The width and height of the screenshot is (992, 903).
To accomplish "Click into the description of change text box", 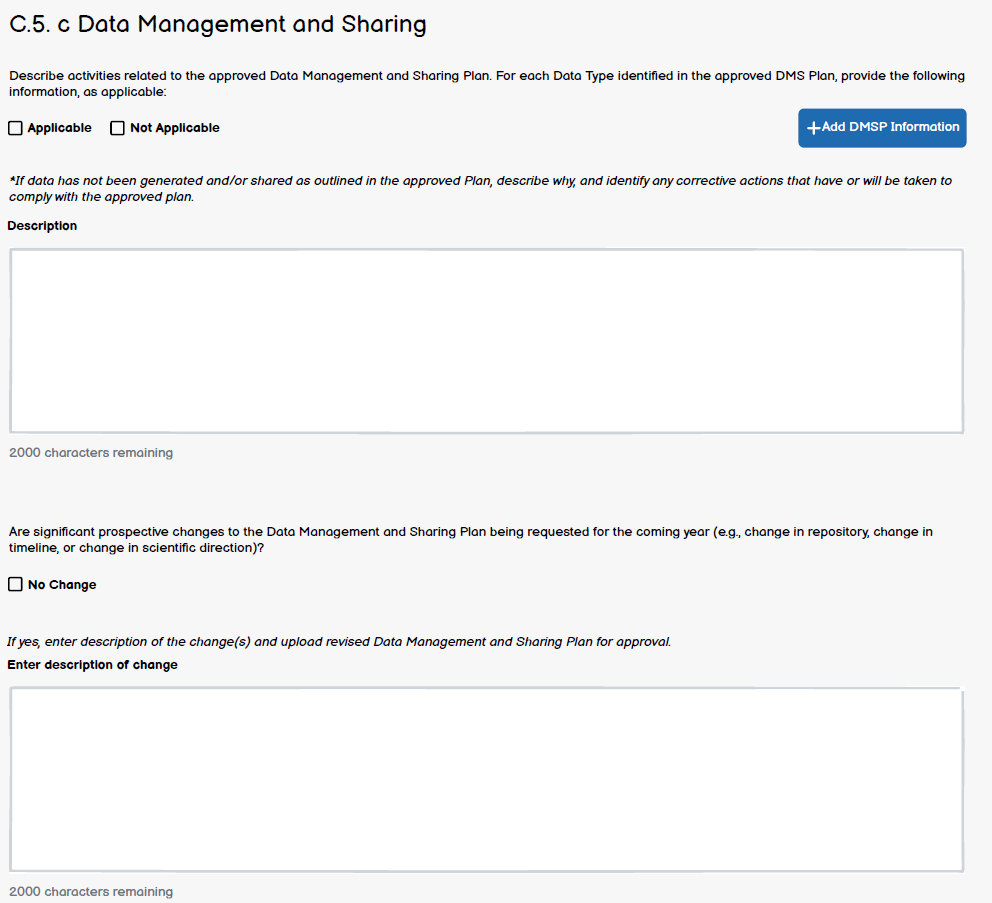I will pos(486,779).
